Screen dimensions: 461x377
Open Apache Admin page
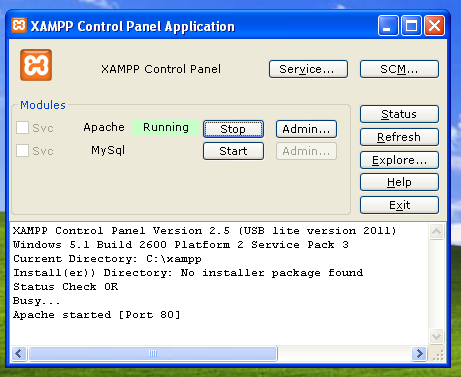click(306, 129)
